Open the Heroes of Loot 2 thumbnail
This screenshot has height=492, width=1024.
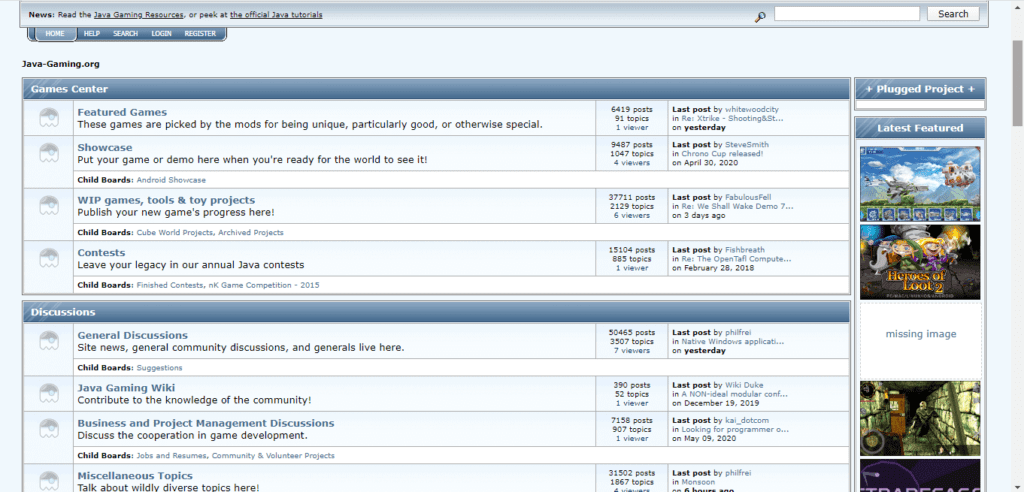click(x=920, y=262)
